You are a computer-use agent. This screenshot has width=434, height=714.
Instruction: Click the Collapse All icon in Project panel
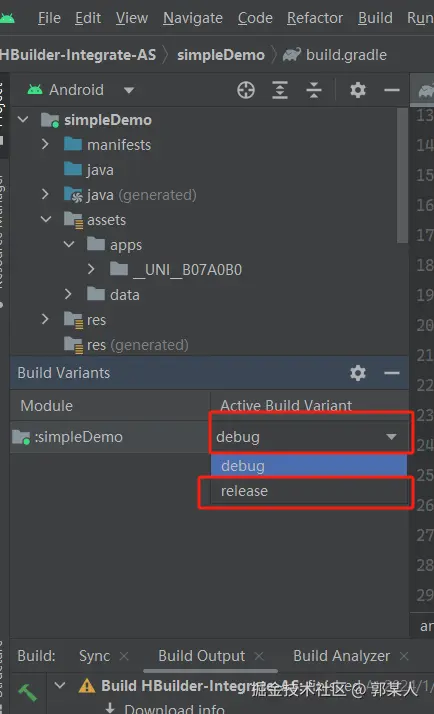pos(314,90)
